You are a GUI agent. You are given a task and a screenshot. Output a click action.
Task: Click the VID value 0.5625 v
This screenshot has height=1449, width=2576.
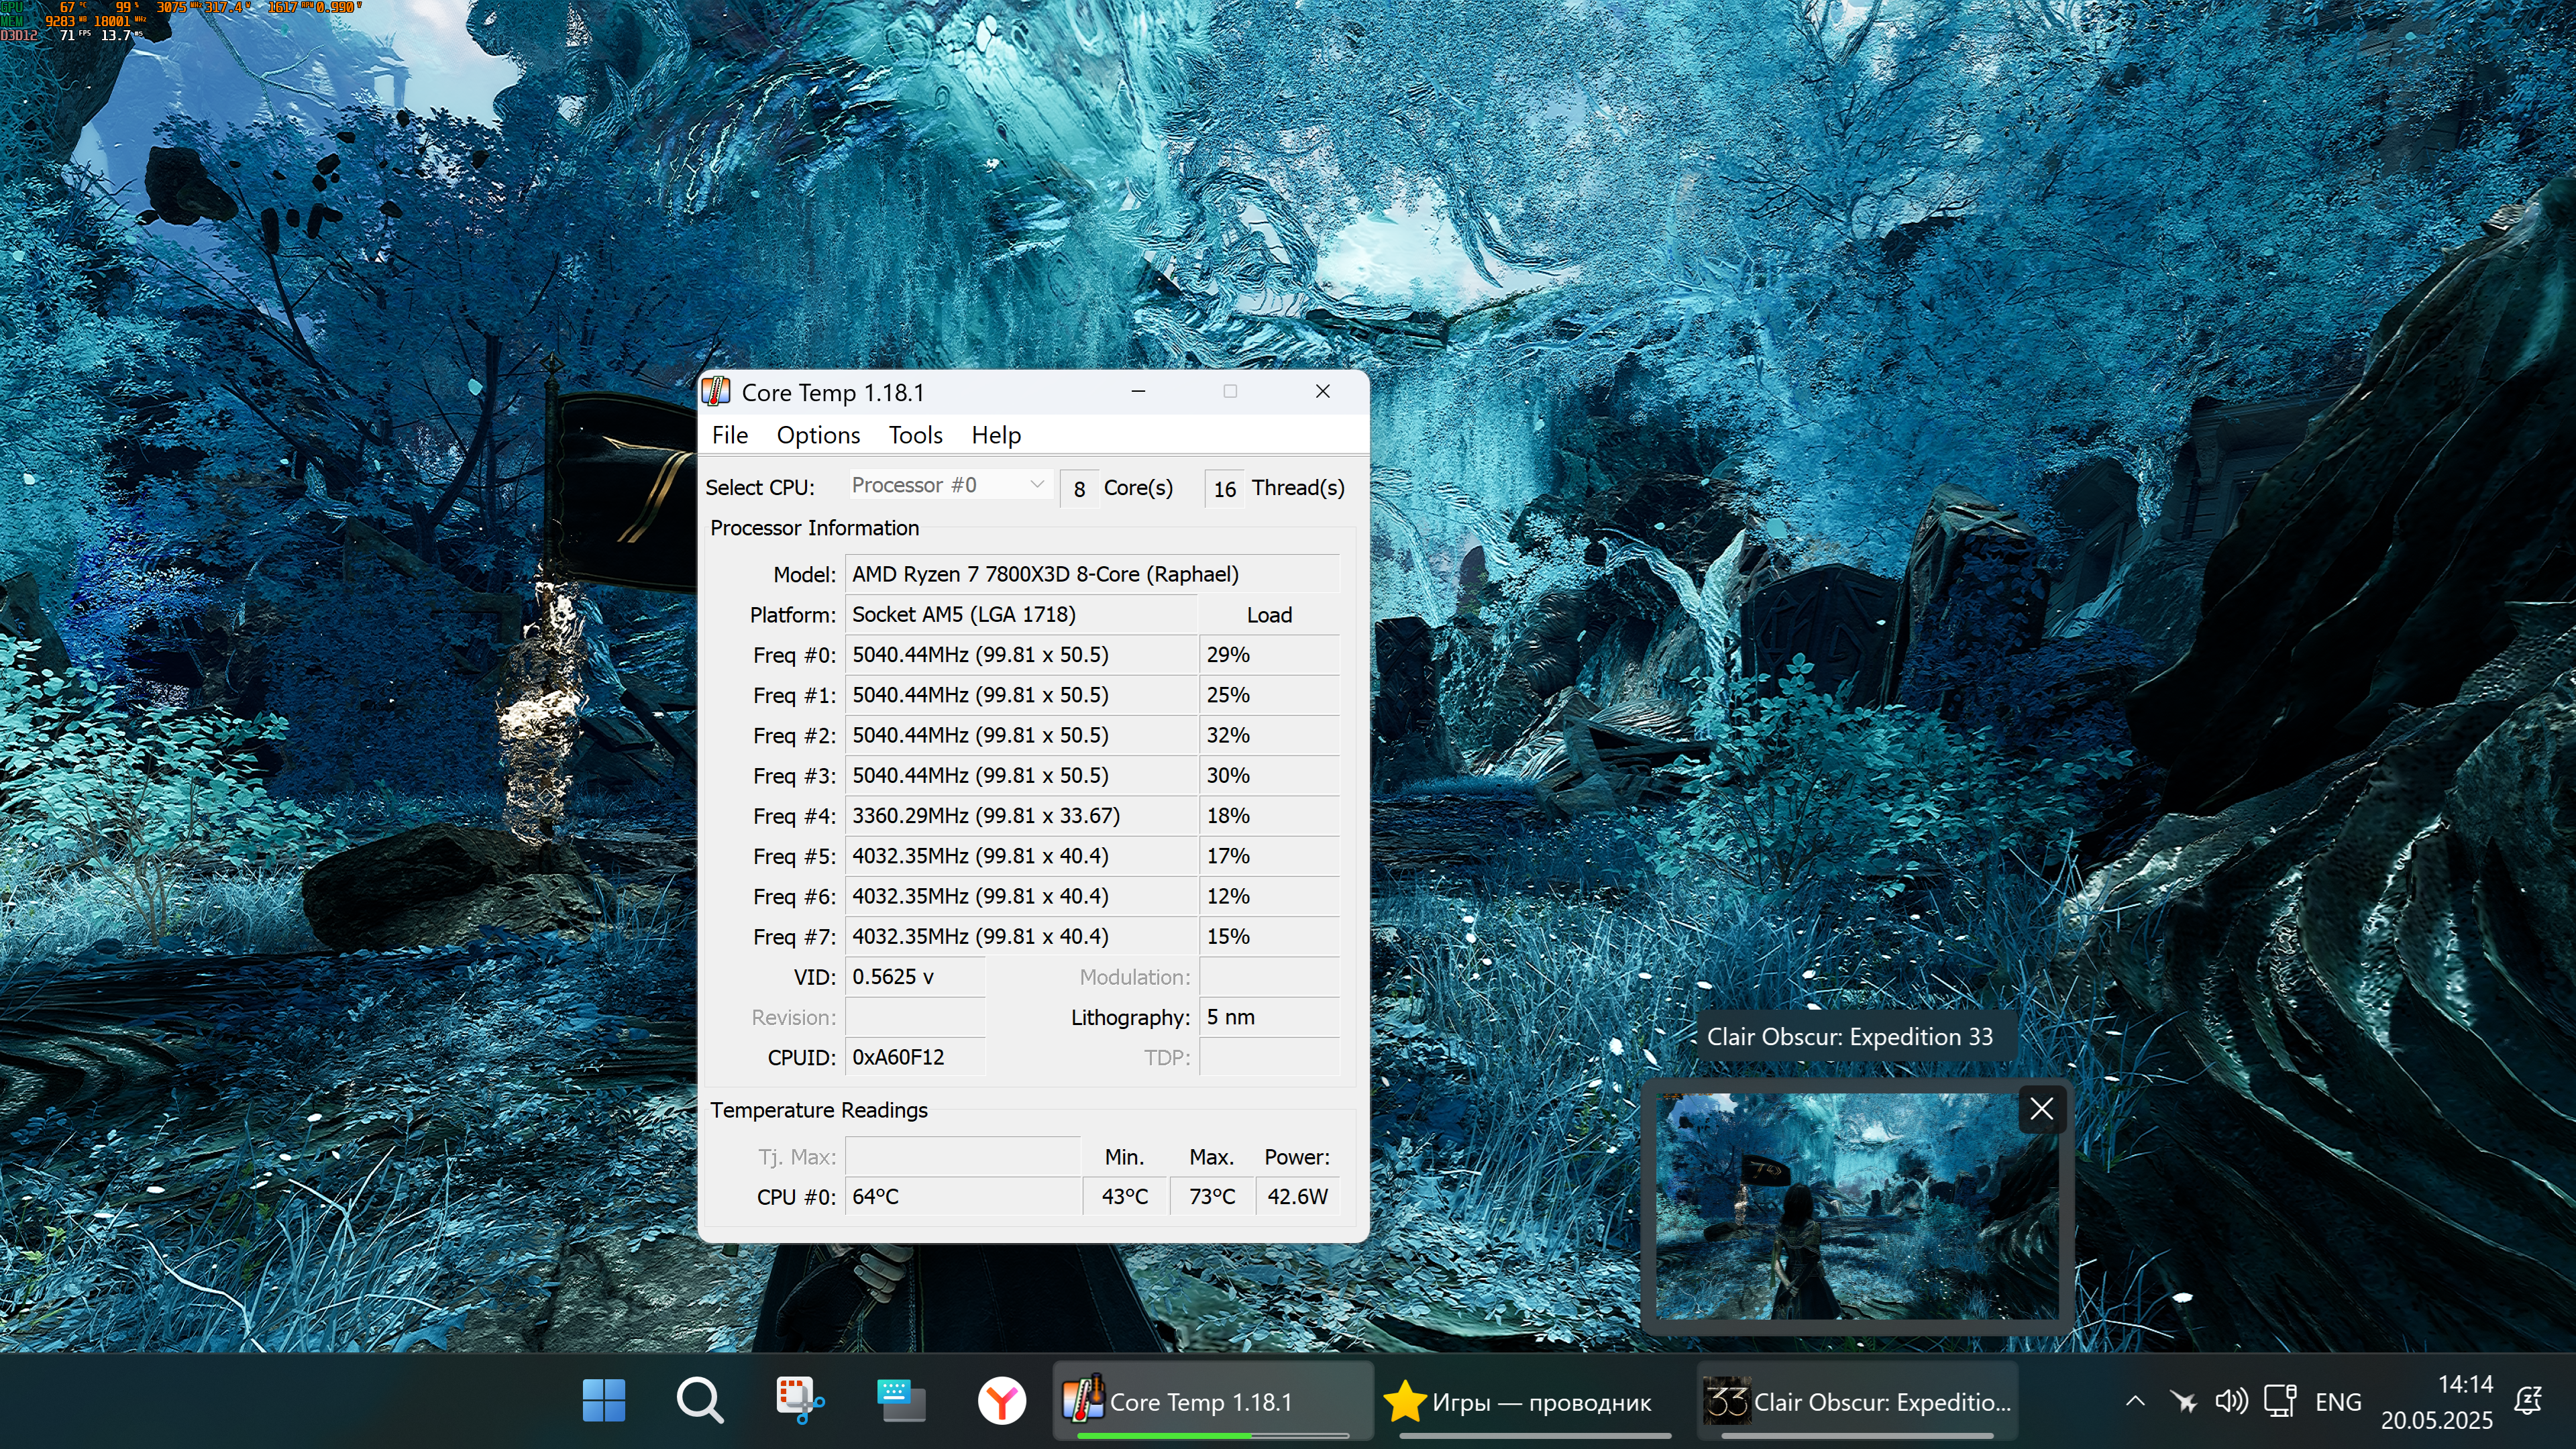915,976
